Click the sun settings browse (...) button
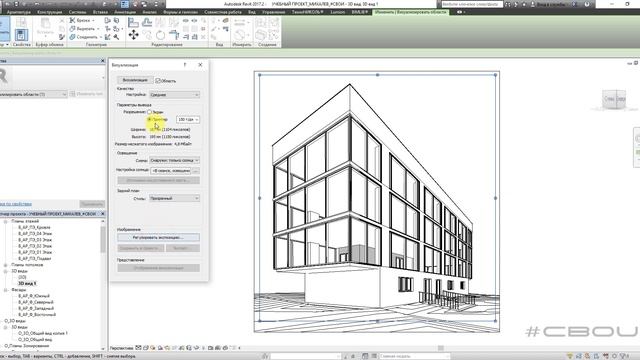Viewport: 640px width, 360px height. [196, 171]
